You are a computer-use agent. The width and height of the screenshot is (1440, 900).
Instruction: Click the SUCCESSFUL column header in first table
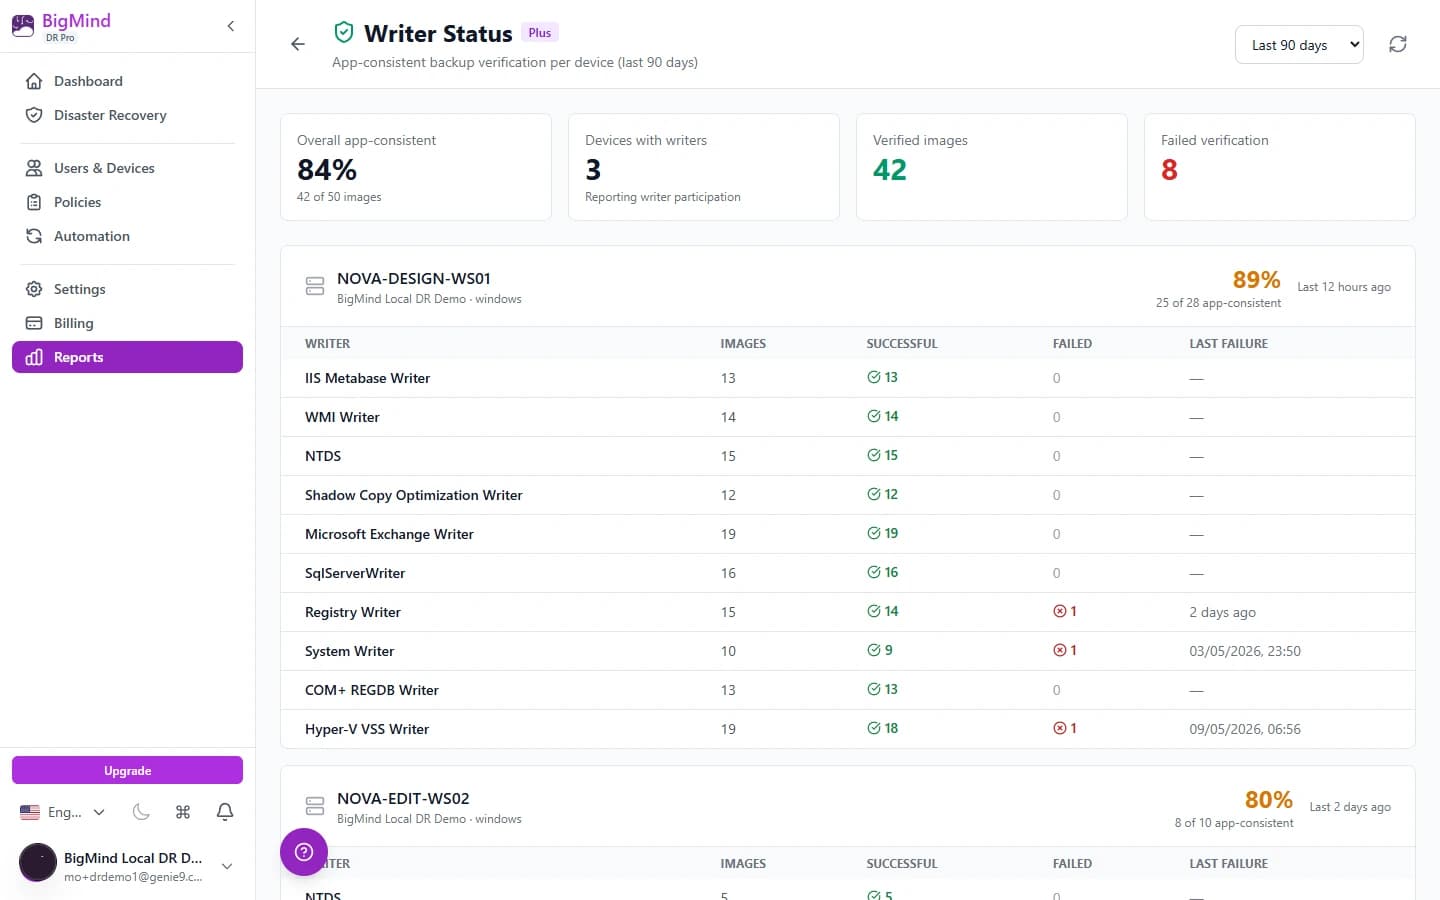click(902, 343)
